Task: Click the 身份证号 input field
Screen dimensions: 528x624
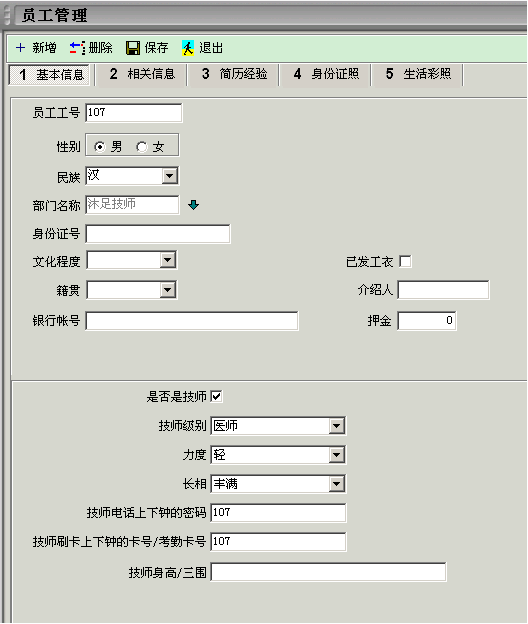Action: click(158, 234)
